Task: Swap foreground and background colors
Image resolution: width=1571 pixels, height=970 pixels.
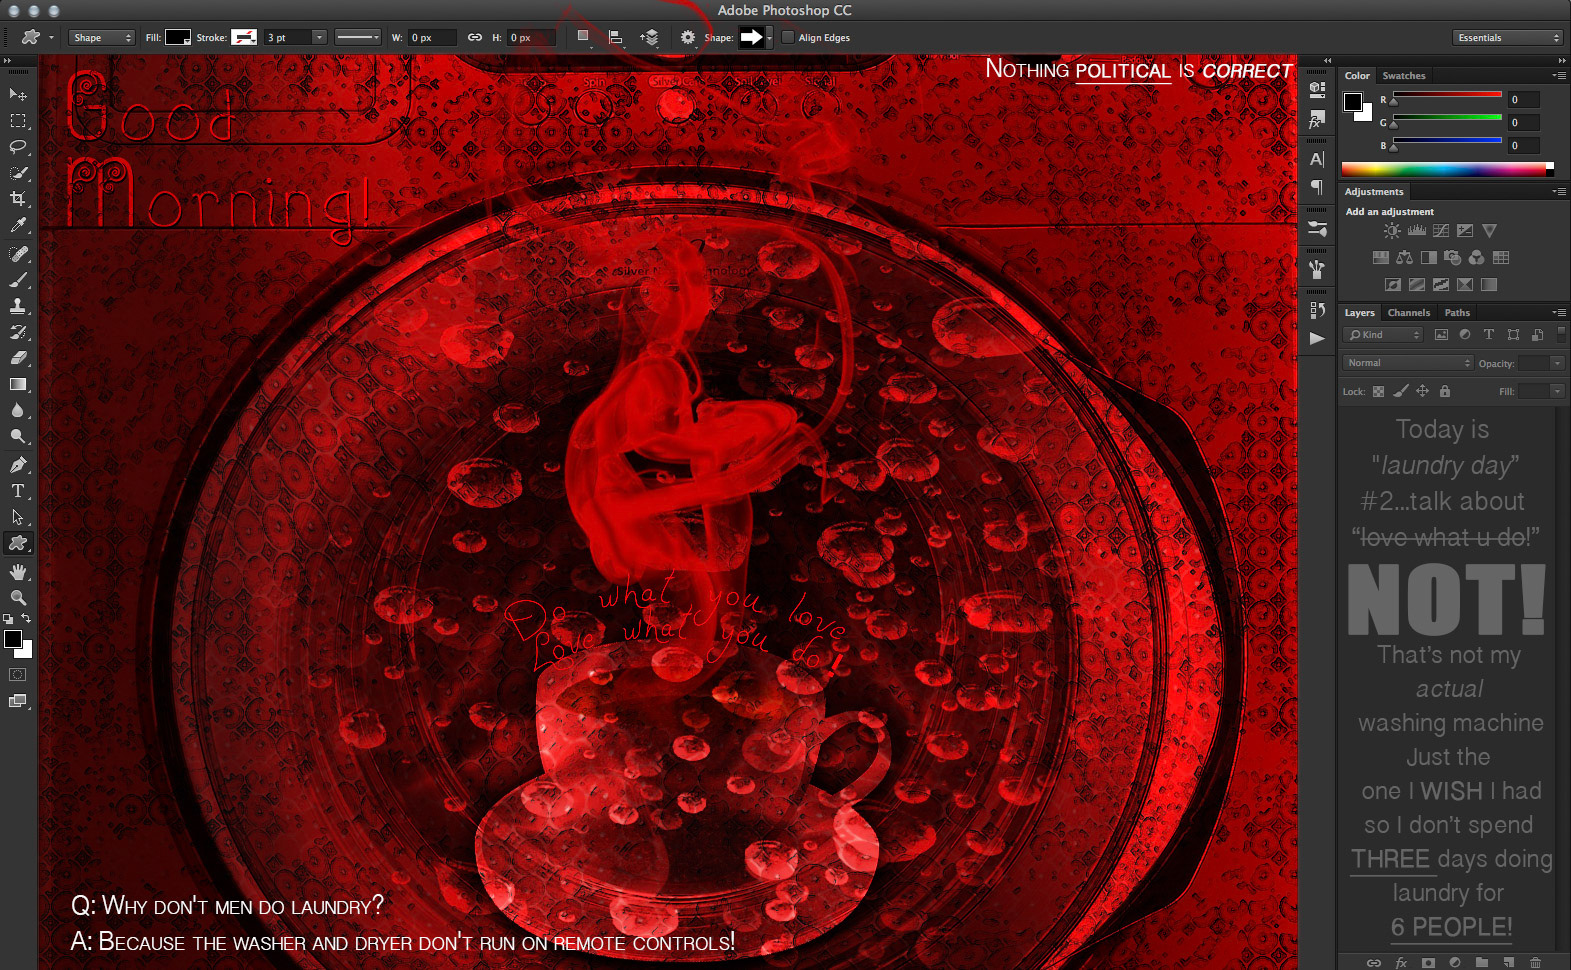Action: [26, 619]
